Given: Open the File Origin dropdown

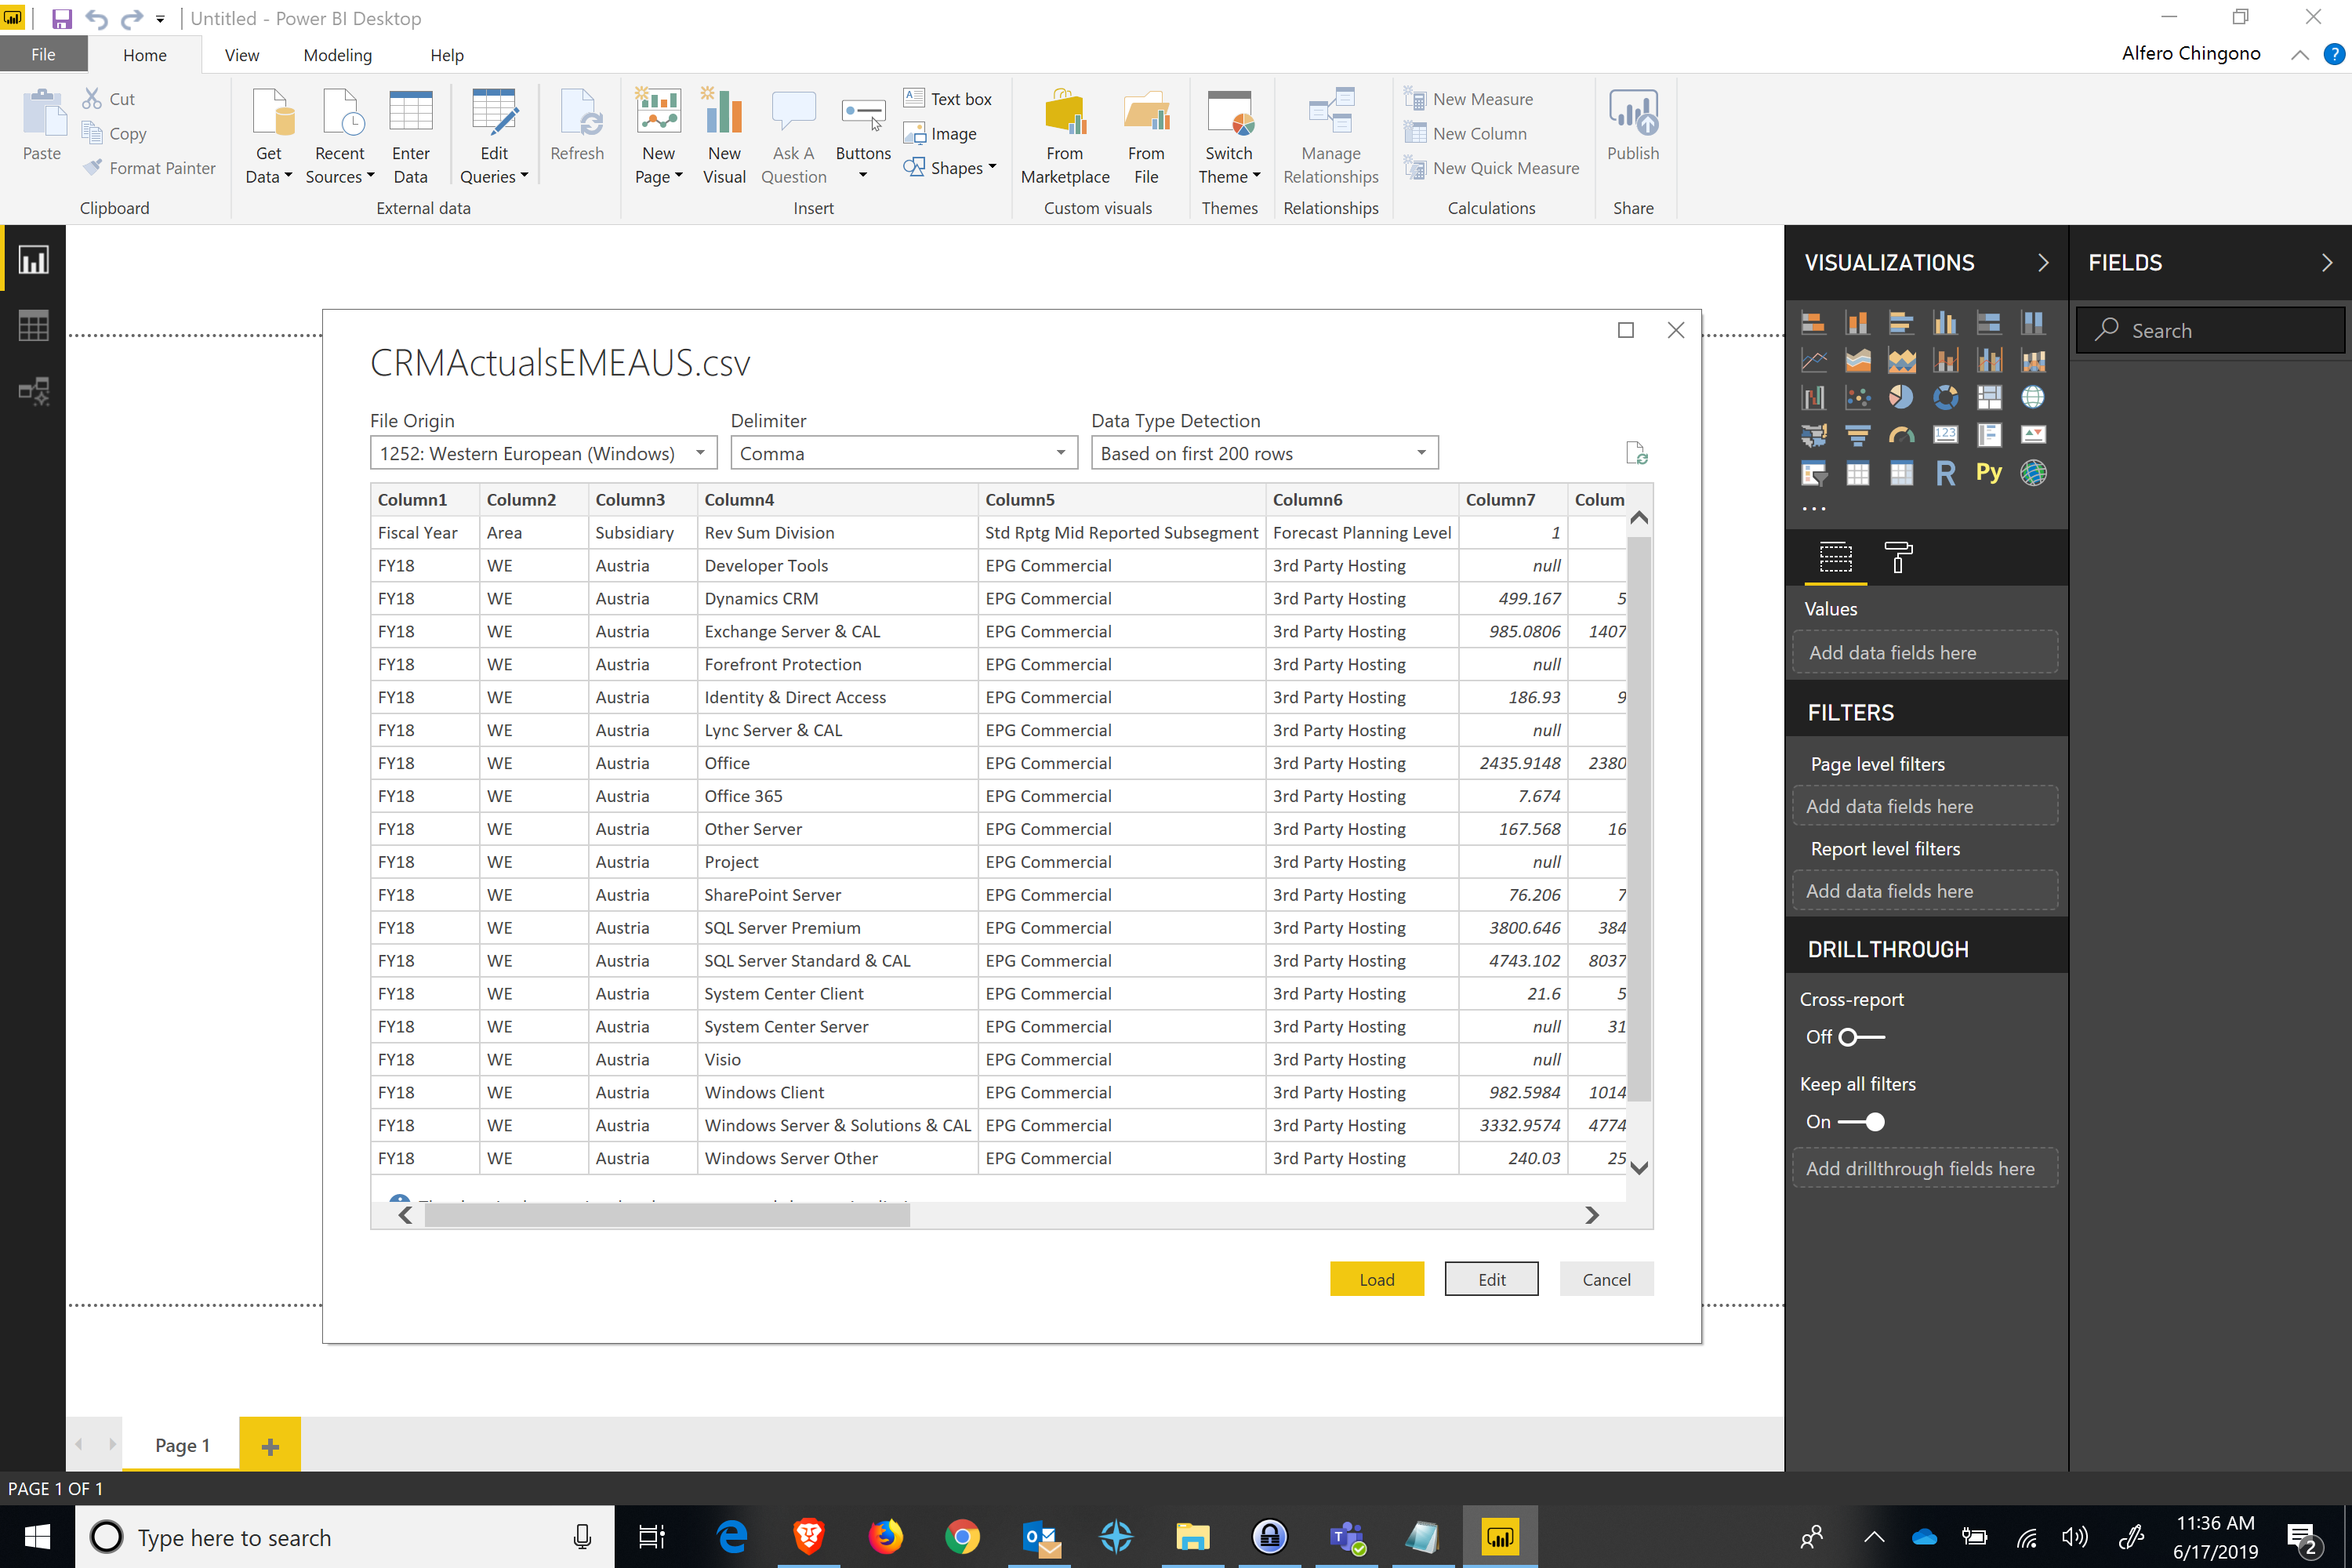Looking at the screenshot, I should pos(544,453).
